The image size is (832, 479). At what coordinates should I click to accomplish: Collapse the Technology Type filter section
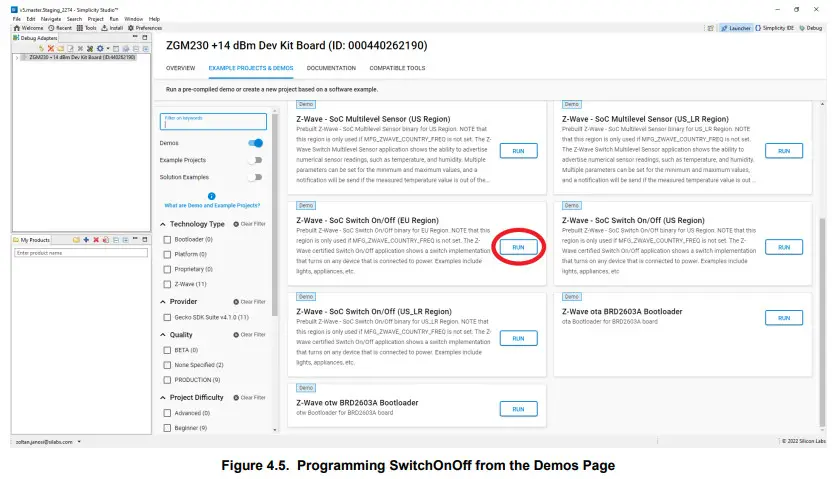tap(163, 224)
